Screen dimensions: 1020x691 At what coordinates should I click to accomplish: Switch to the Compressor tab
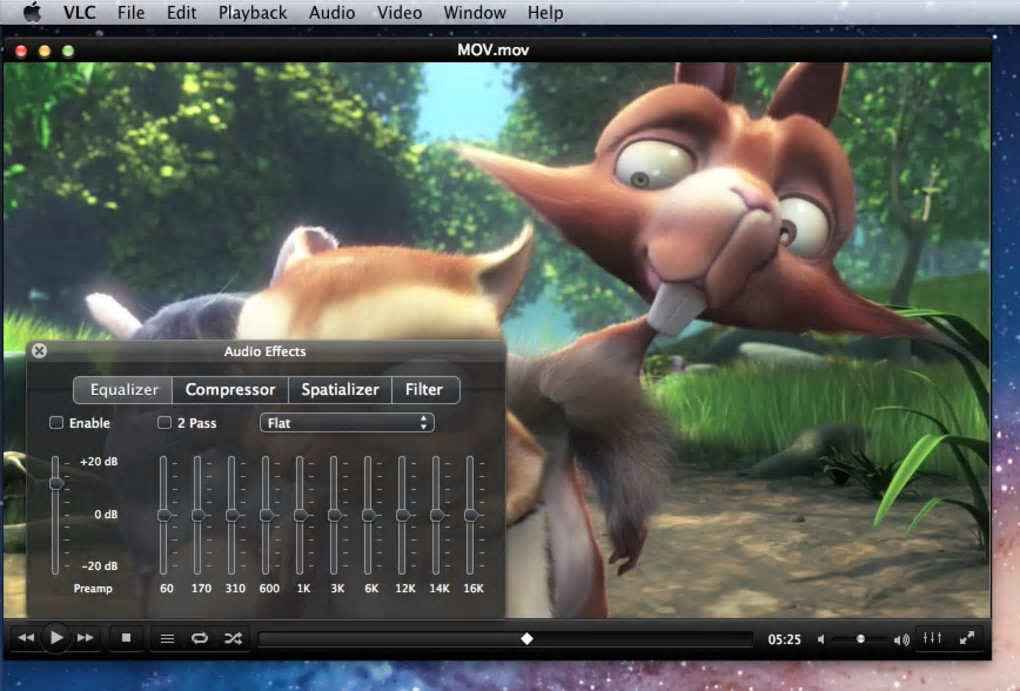[230, 389]
